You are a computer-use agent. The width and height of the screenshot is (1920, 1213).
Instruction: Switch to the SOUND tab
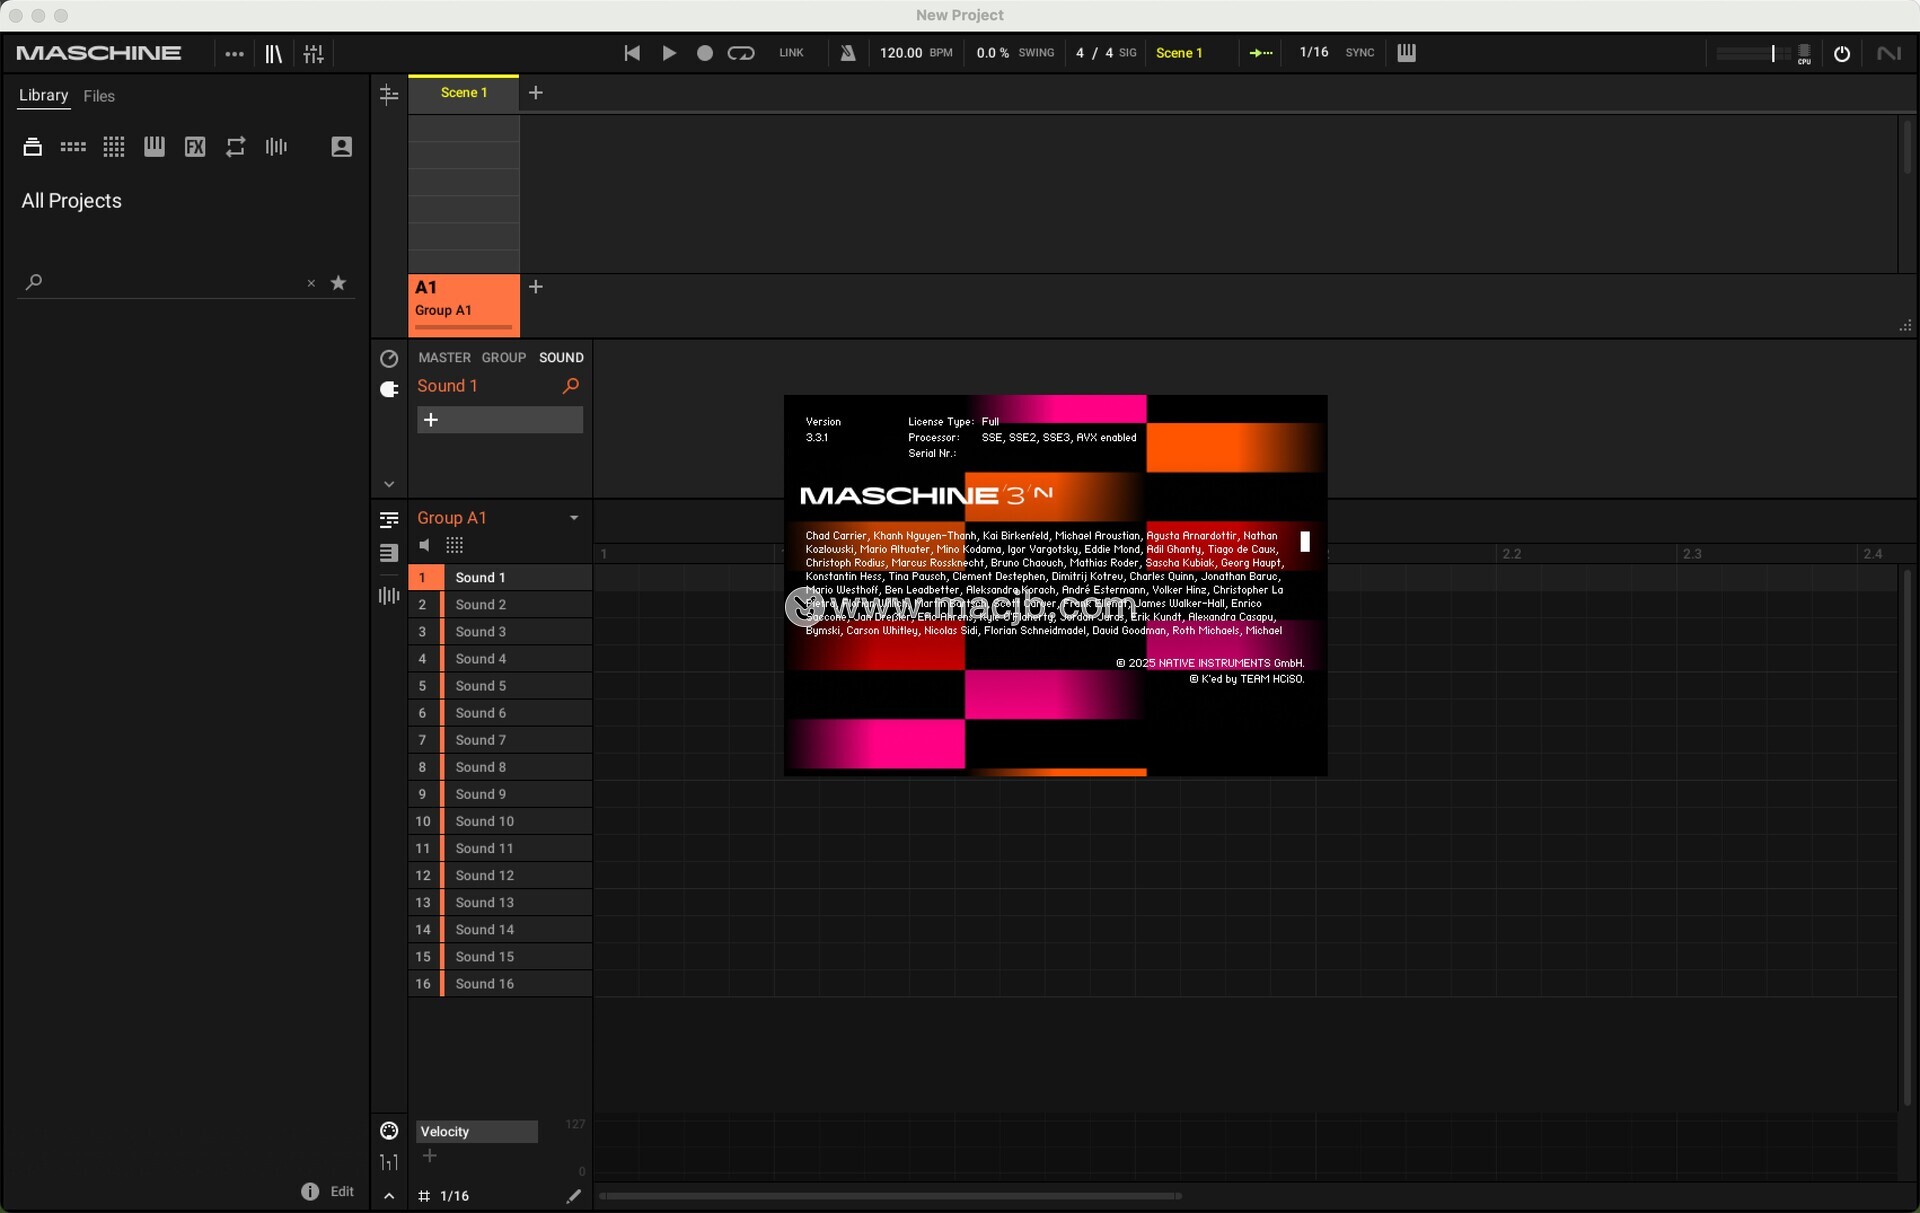[561, 357]
